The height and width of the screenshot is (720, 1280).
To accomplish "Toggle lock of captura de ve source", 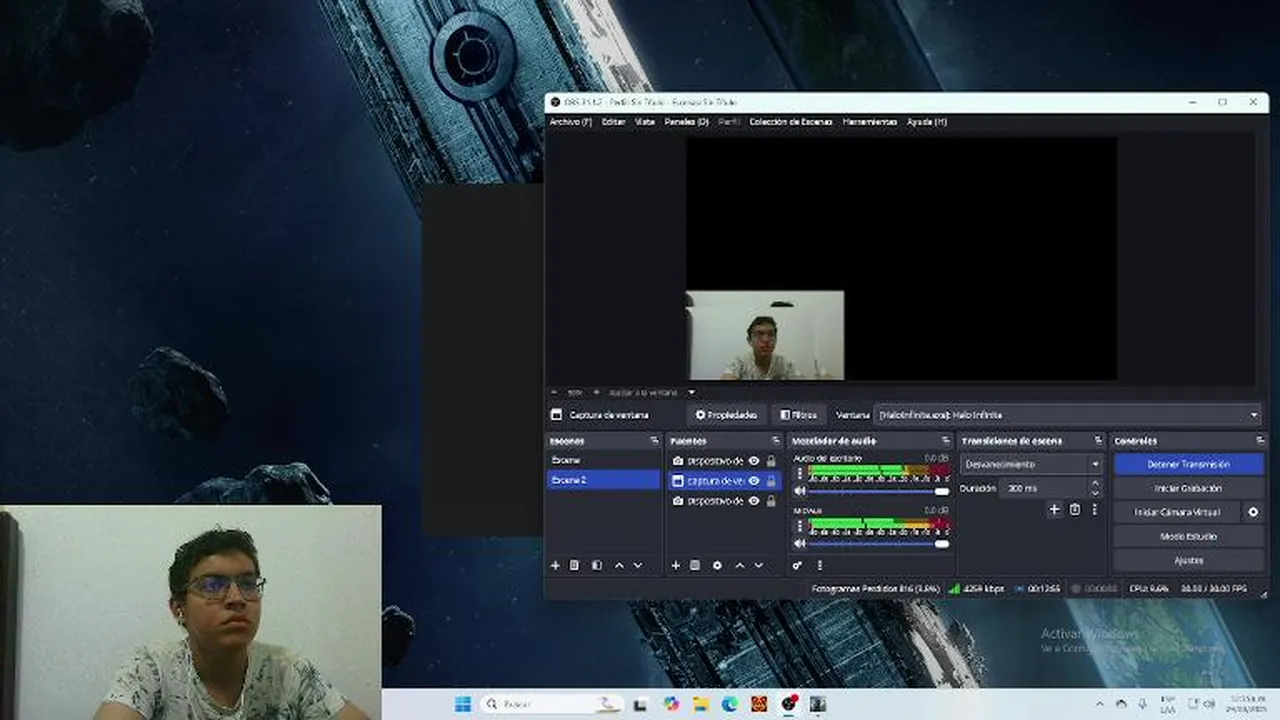I will (x=771, y=481).
